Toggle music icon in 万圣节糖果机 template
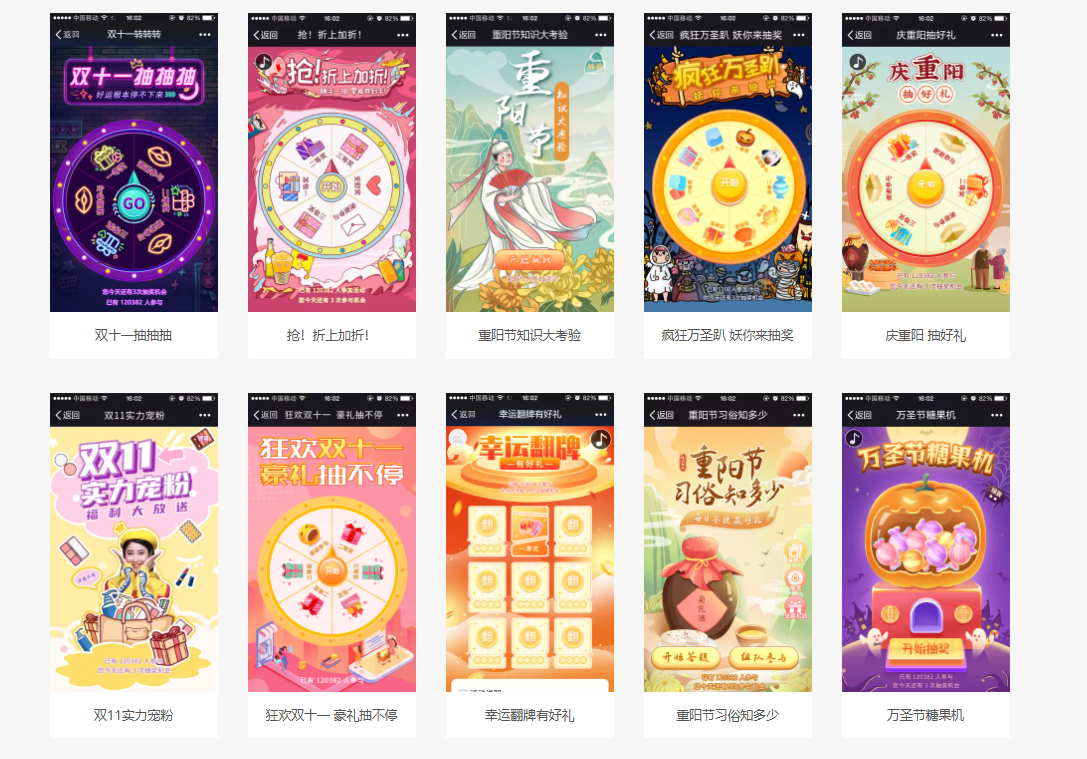This screenshot has width=1087, height=759. pos(854,438)
